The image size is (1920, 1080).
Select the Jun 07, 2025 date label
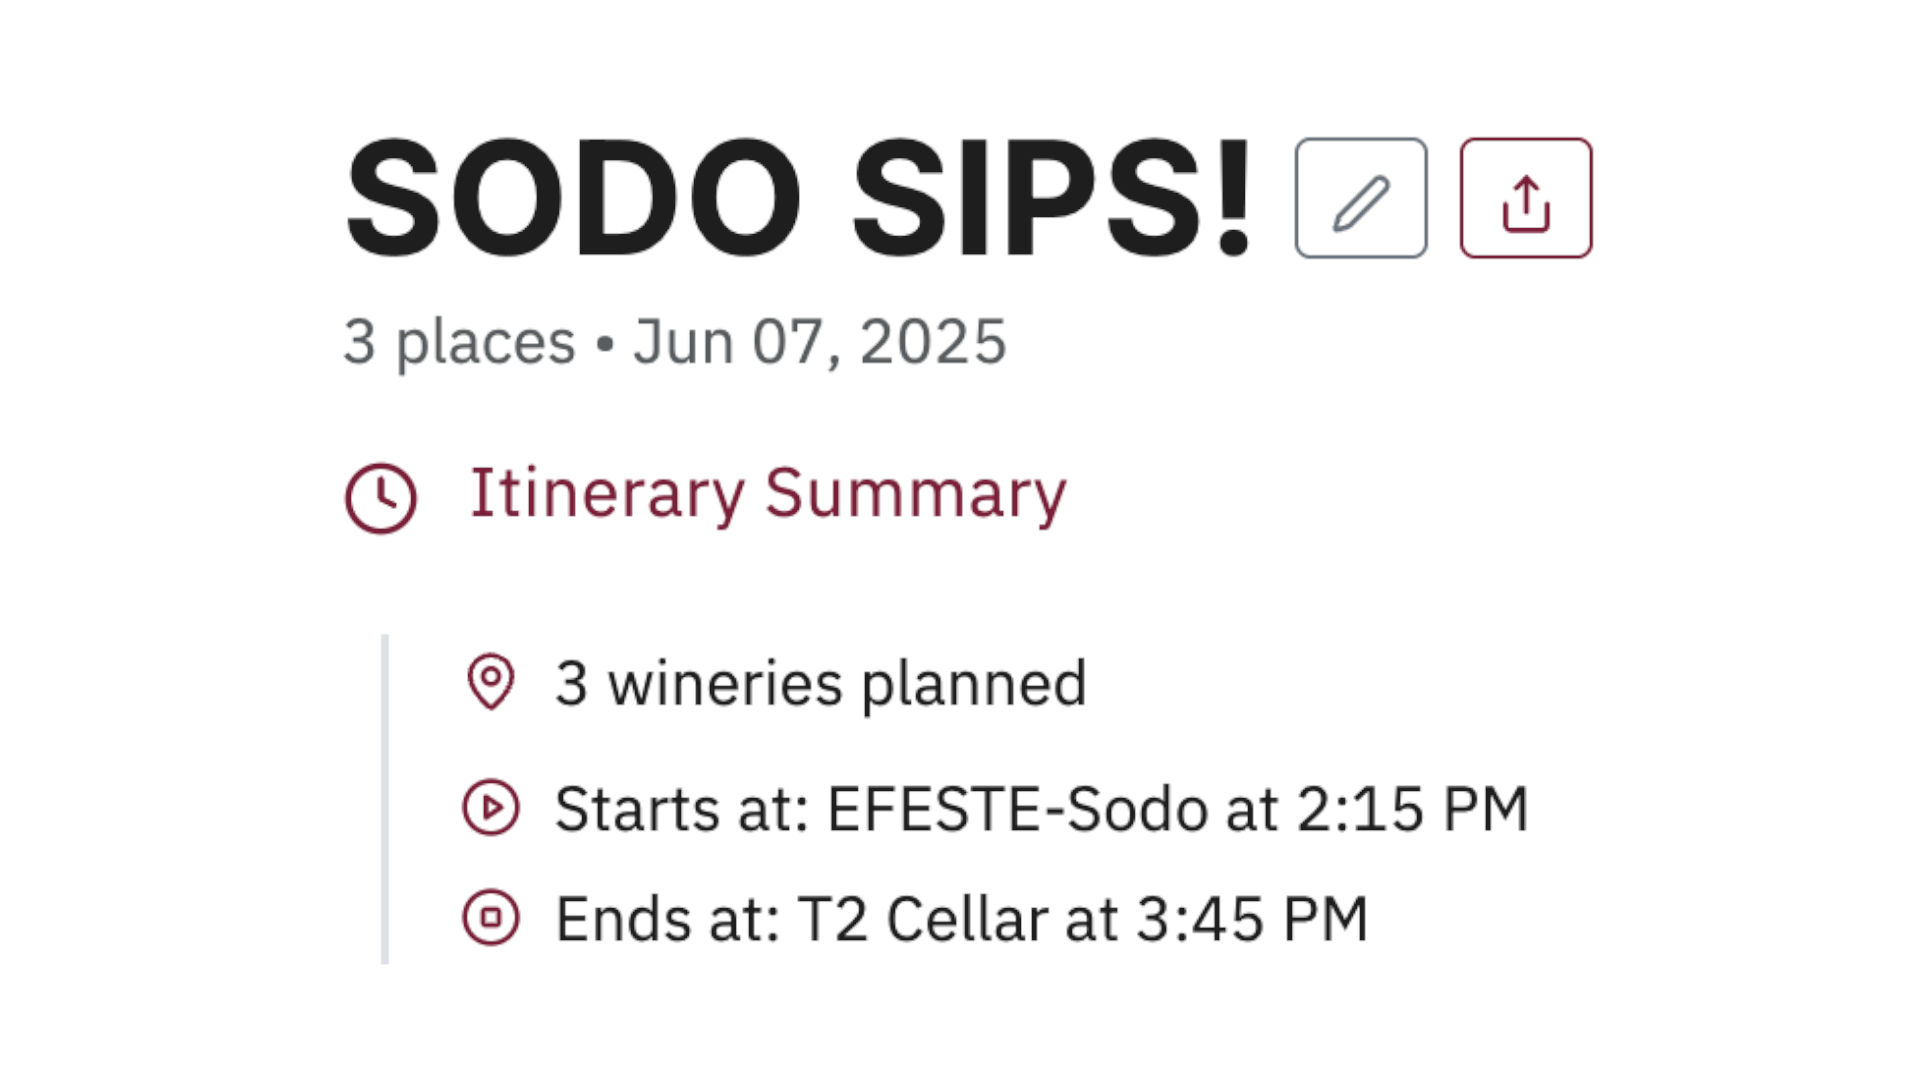819,340
